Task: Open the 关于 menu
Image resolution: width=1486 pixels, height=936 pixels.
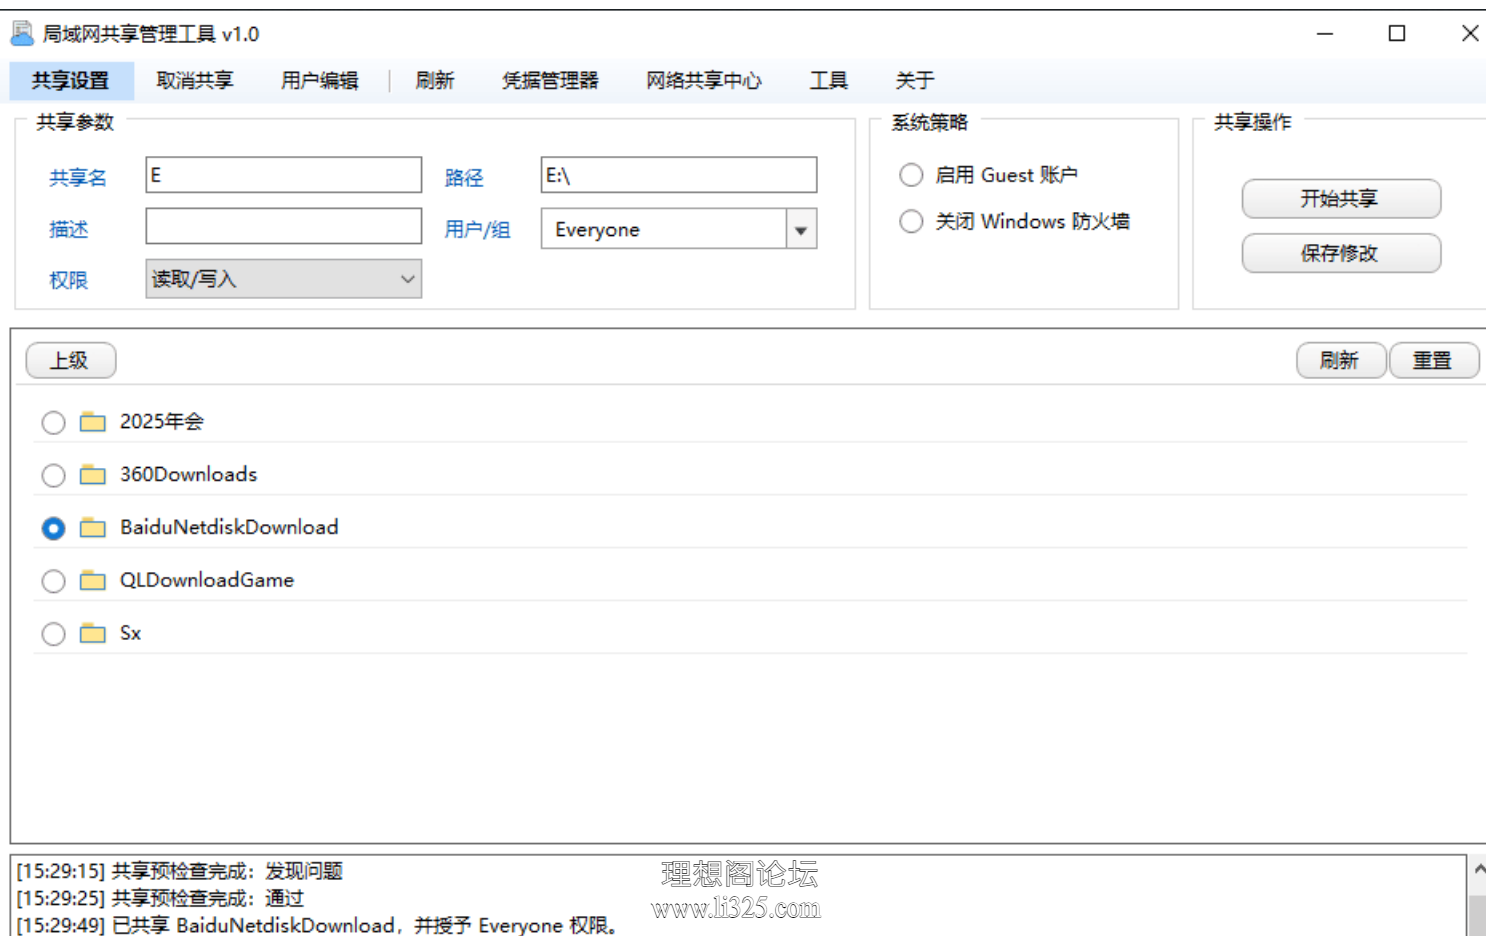Action: click(915, 80)
